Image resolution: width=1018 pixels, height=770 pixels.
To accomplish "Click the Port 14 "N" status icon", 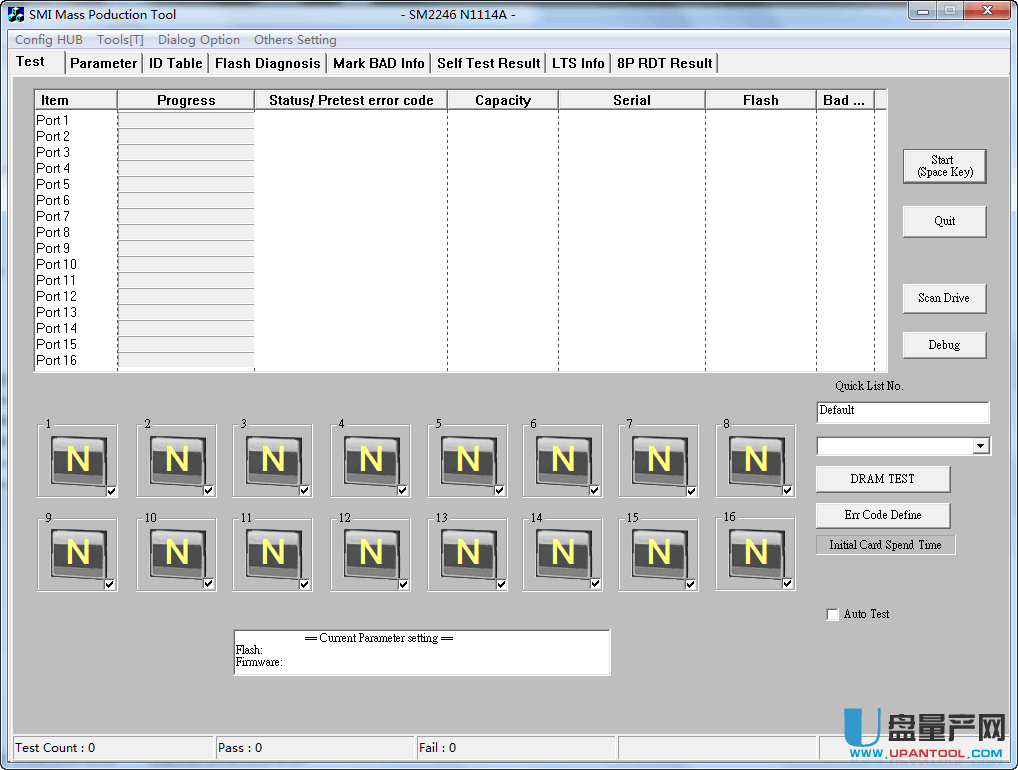I will (x=562, y=553).
